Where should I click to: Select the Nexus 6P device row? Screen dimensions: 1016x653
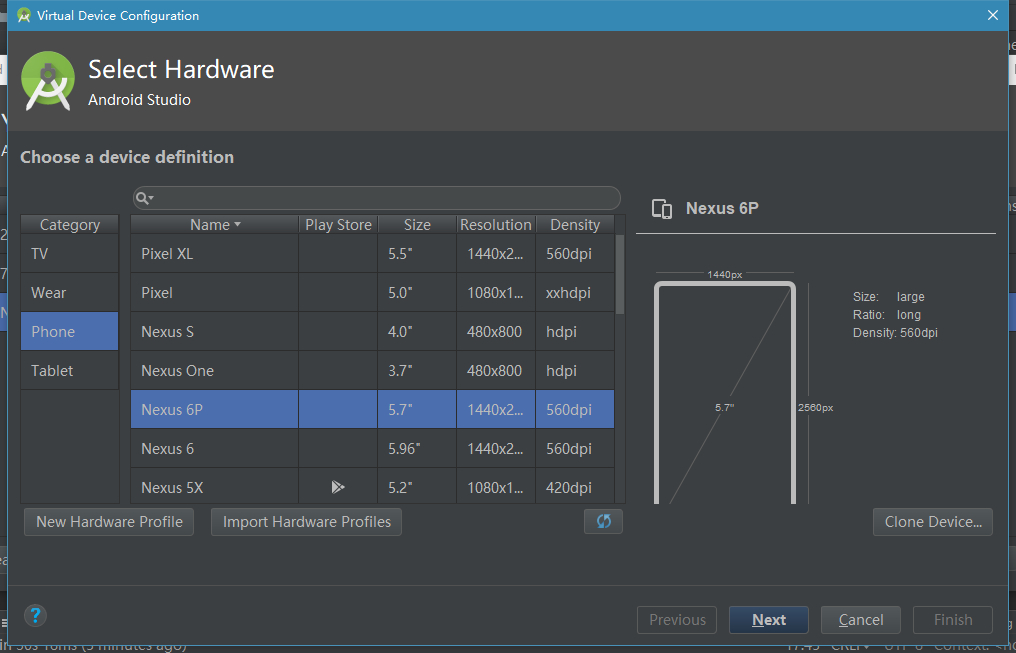point(373,409)
